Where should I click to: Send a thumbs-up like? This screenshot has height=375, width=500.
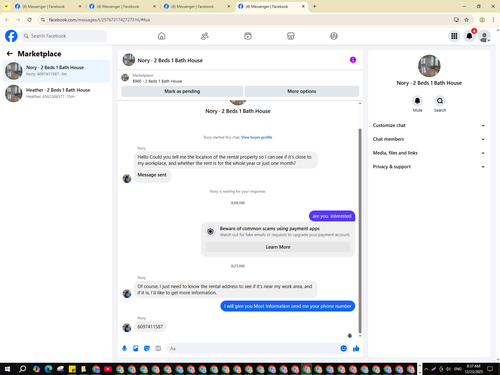coord(356,348)
